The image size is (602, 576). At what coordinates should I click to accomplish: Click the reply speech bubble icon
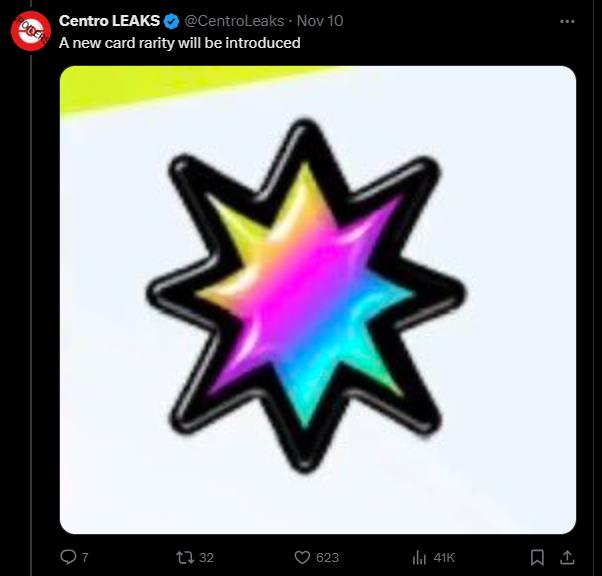69,557
